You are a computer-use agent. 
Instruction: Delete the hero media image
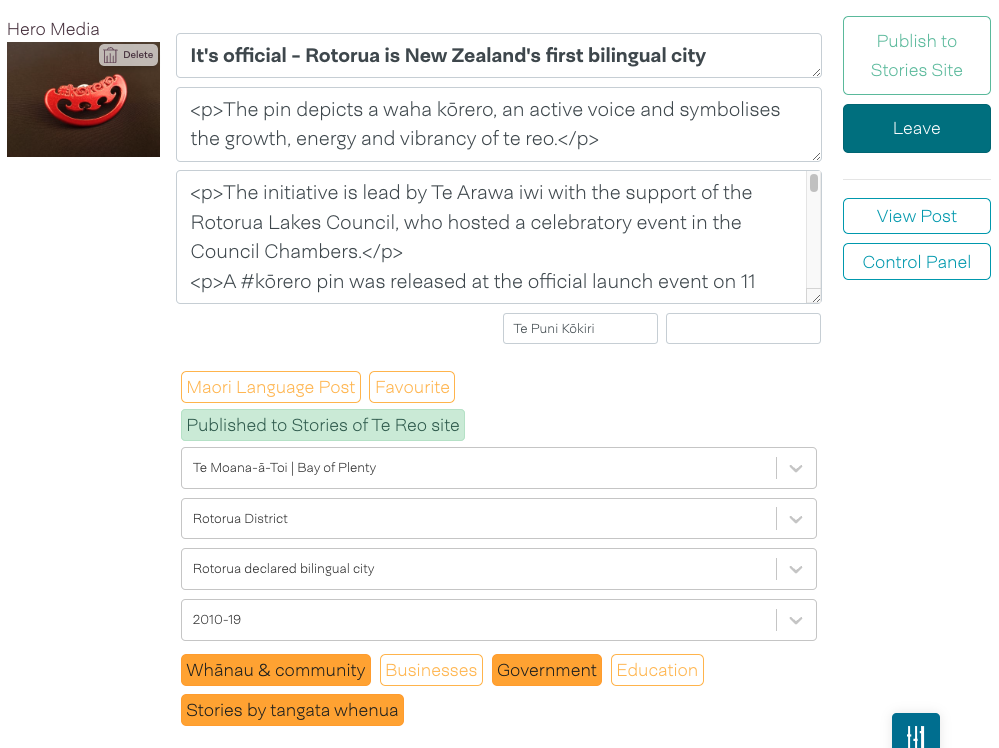pyautogui.click(x=129, y=55)
